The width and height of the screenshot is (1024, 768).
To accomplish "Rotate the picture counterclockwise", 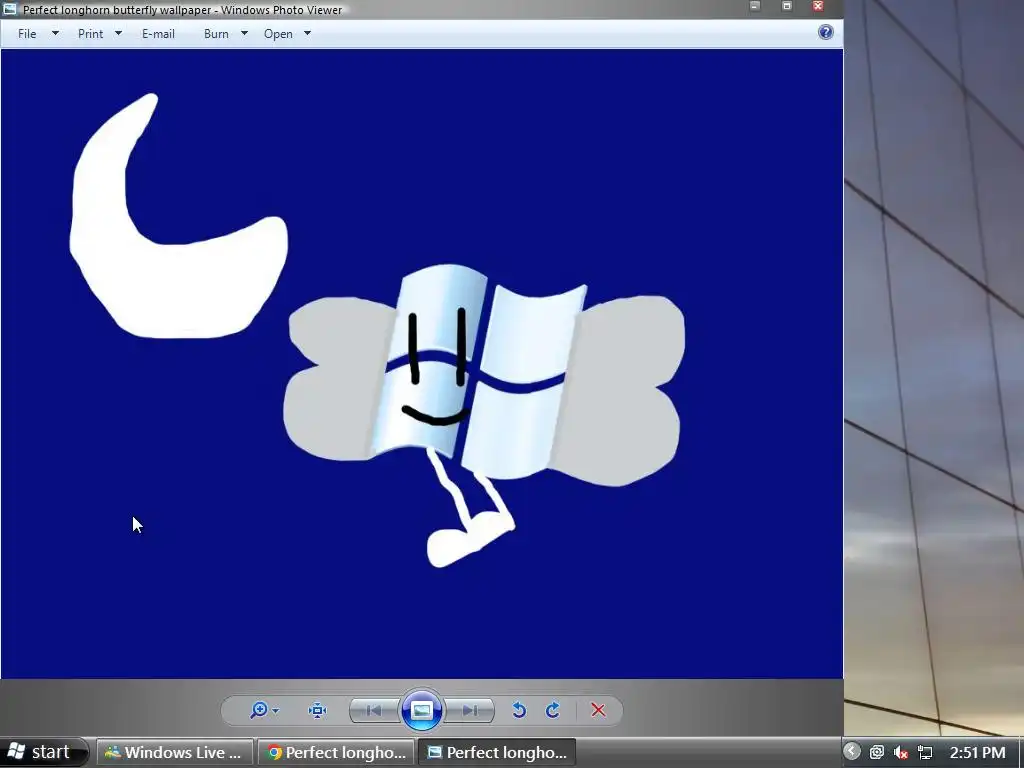I will click(519, 710).
